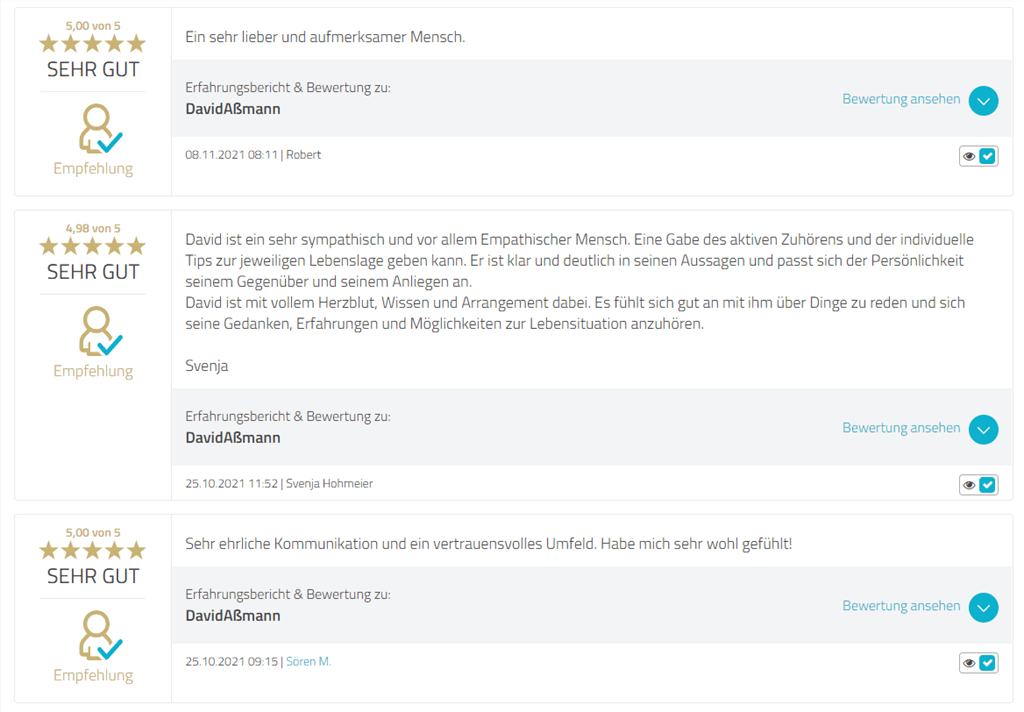1024x712 pixels.
Task: Click "Bewertung ansehen" on Robert's review
Action: click(x=901, y=99)
